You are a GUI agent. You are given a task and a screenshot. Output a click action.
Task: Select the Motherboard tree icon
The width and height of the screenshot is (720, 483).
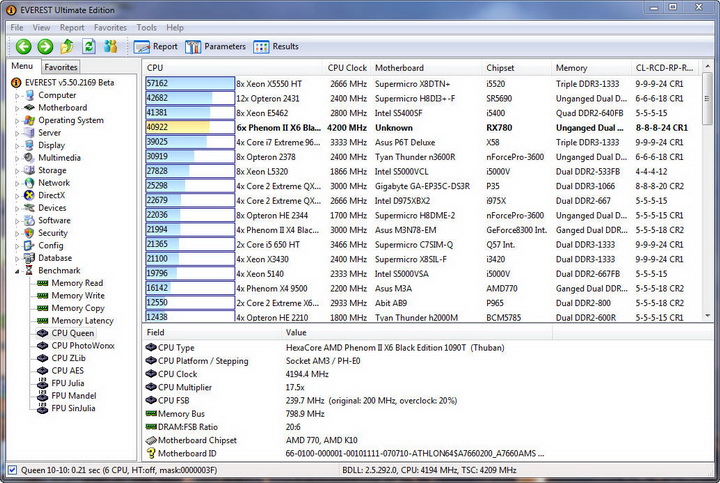coord(30,107)
